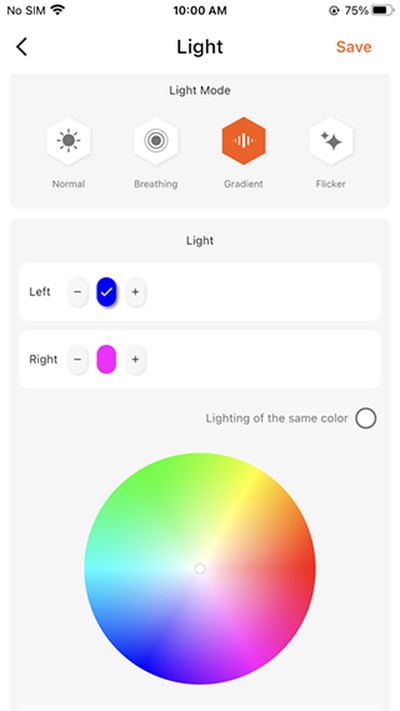Screen dimensions: 400x711
Task: Save the light settings
Action: (354, 47)
